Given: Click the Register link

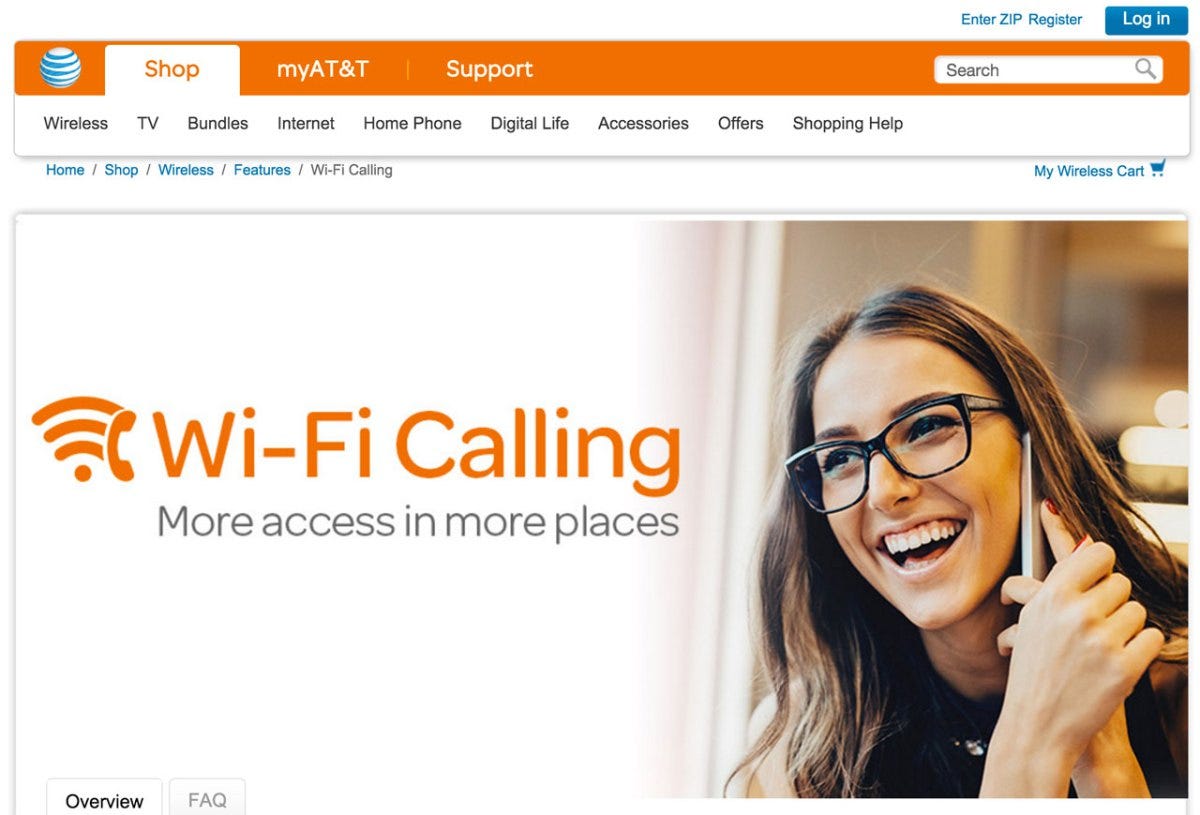Looking at the screenshot, I should coord(1055,20).
